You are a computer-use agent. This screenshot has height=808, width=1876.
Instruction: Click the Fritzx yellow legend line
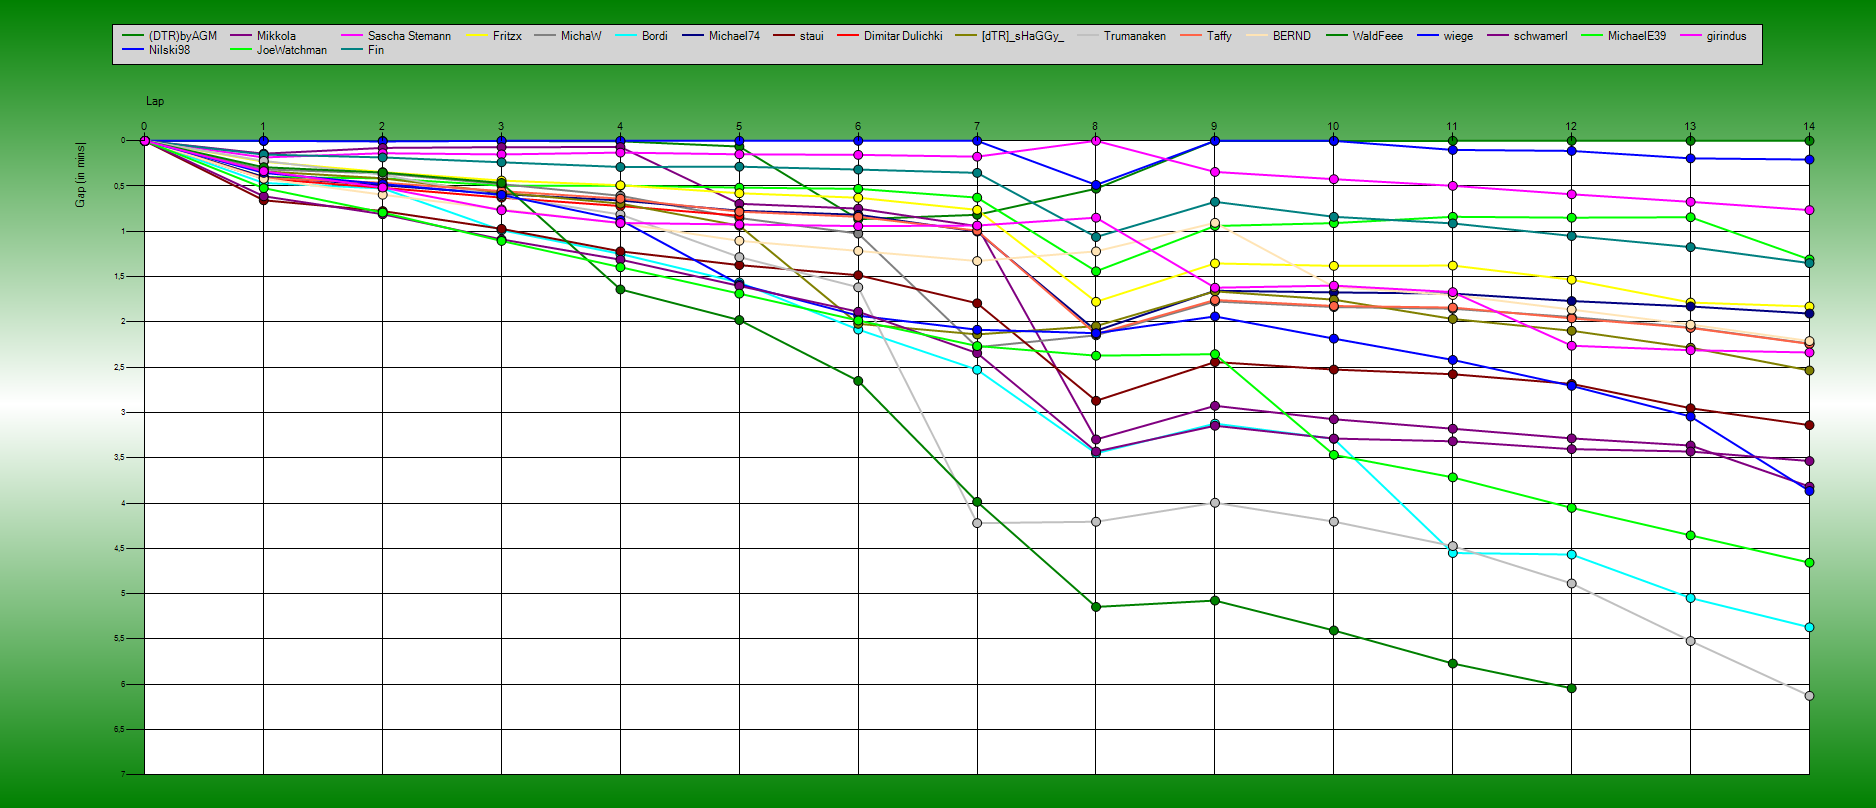click(x=478, y=36)
